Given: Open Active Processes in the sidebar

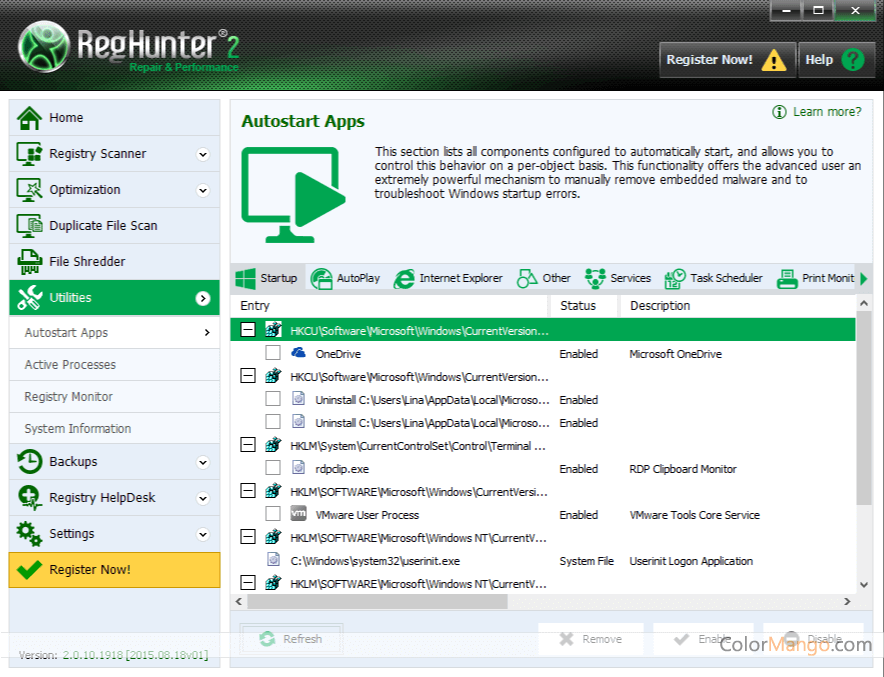Looking at the screenshot, I should (x=114, y=365).
